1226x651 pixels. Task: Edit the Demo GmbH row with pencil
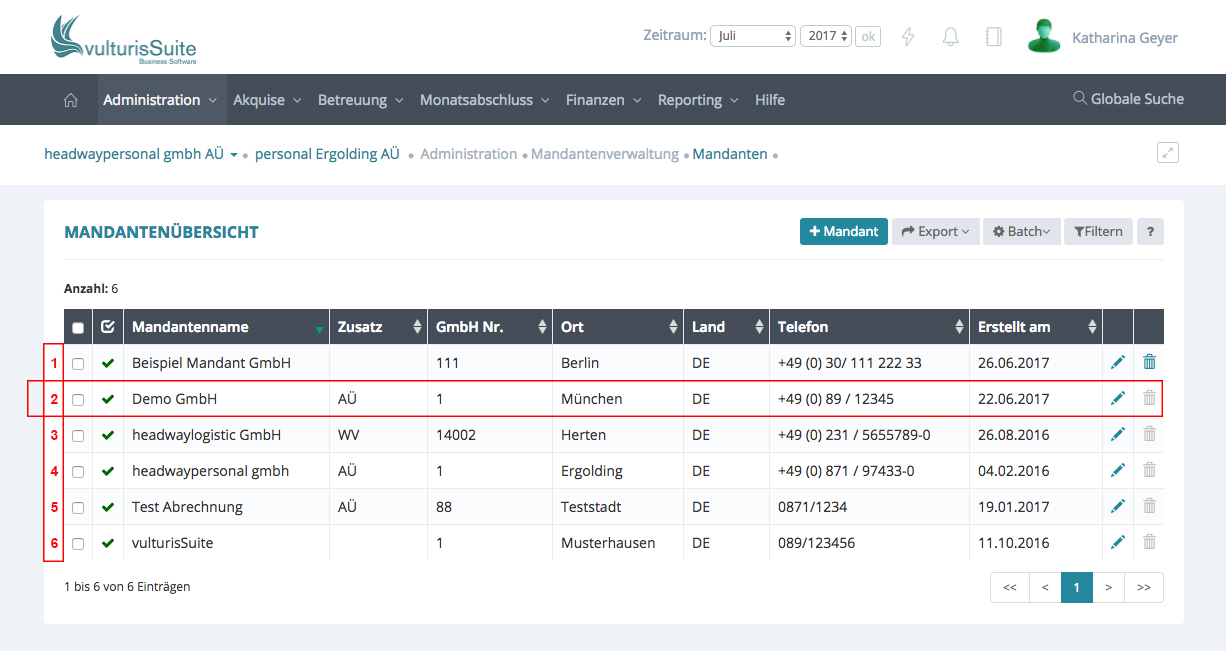click(1118, 398)
